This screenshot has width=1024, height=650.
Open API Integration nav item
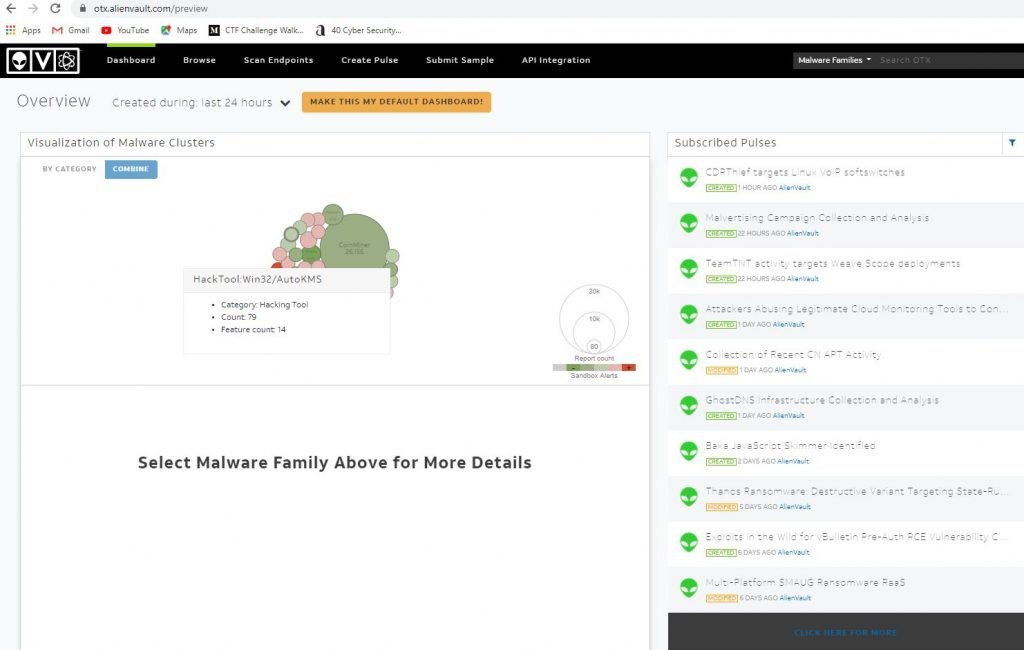(556, 60)
